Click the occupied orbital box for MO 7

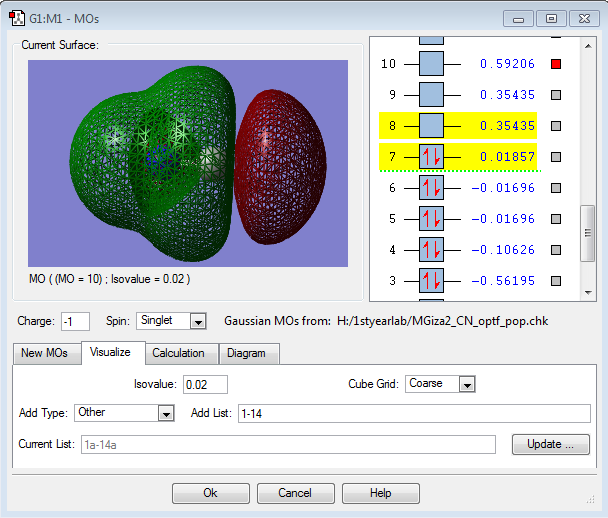point(431,157)
